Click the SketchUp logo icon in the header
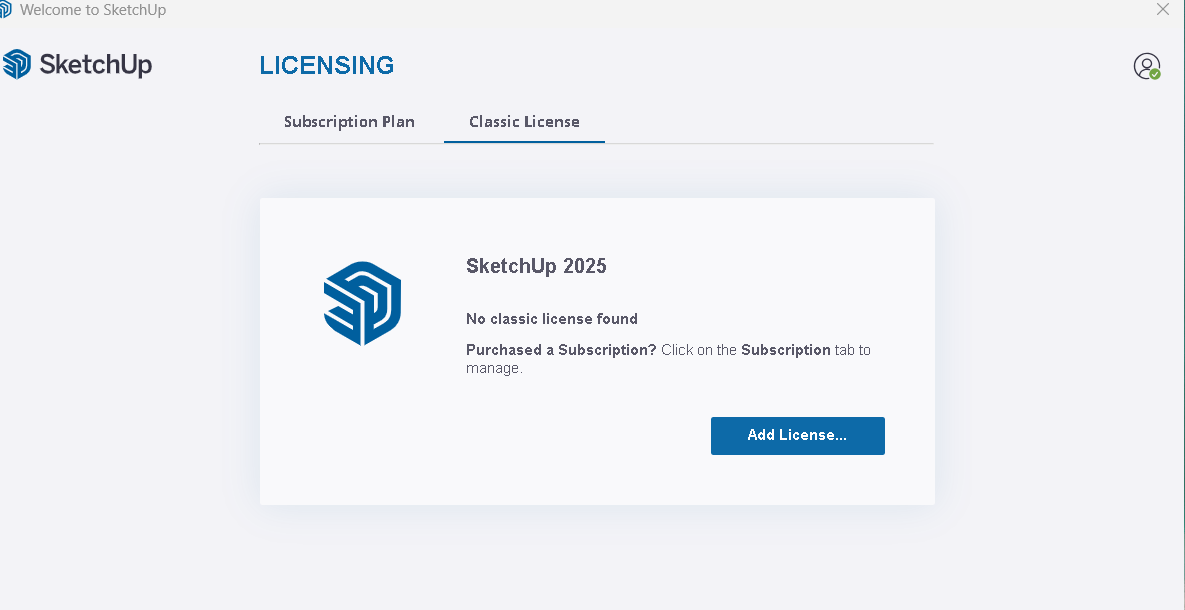 tap(17, 65)
